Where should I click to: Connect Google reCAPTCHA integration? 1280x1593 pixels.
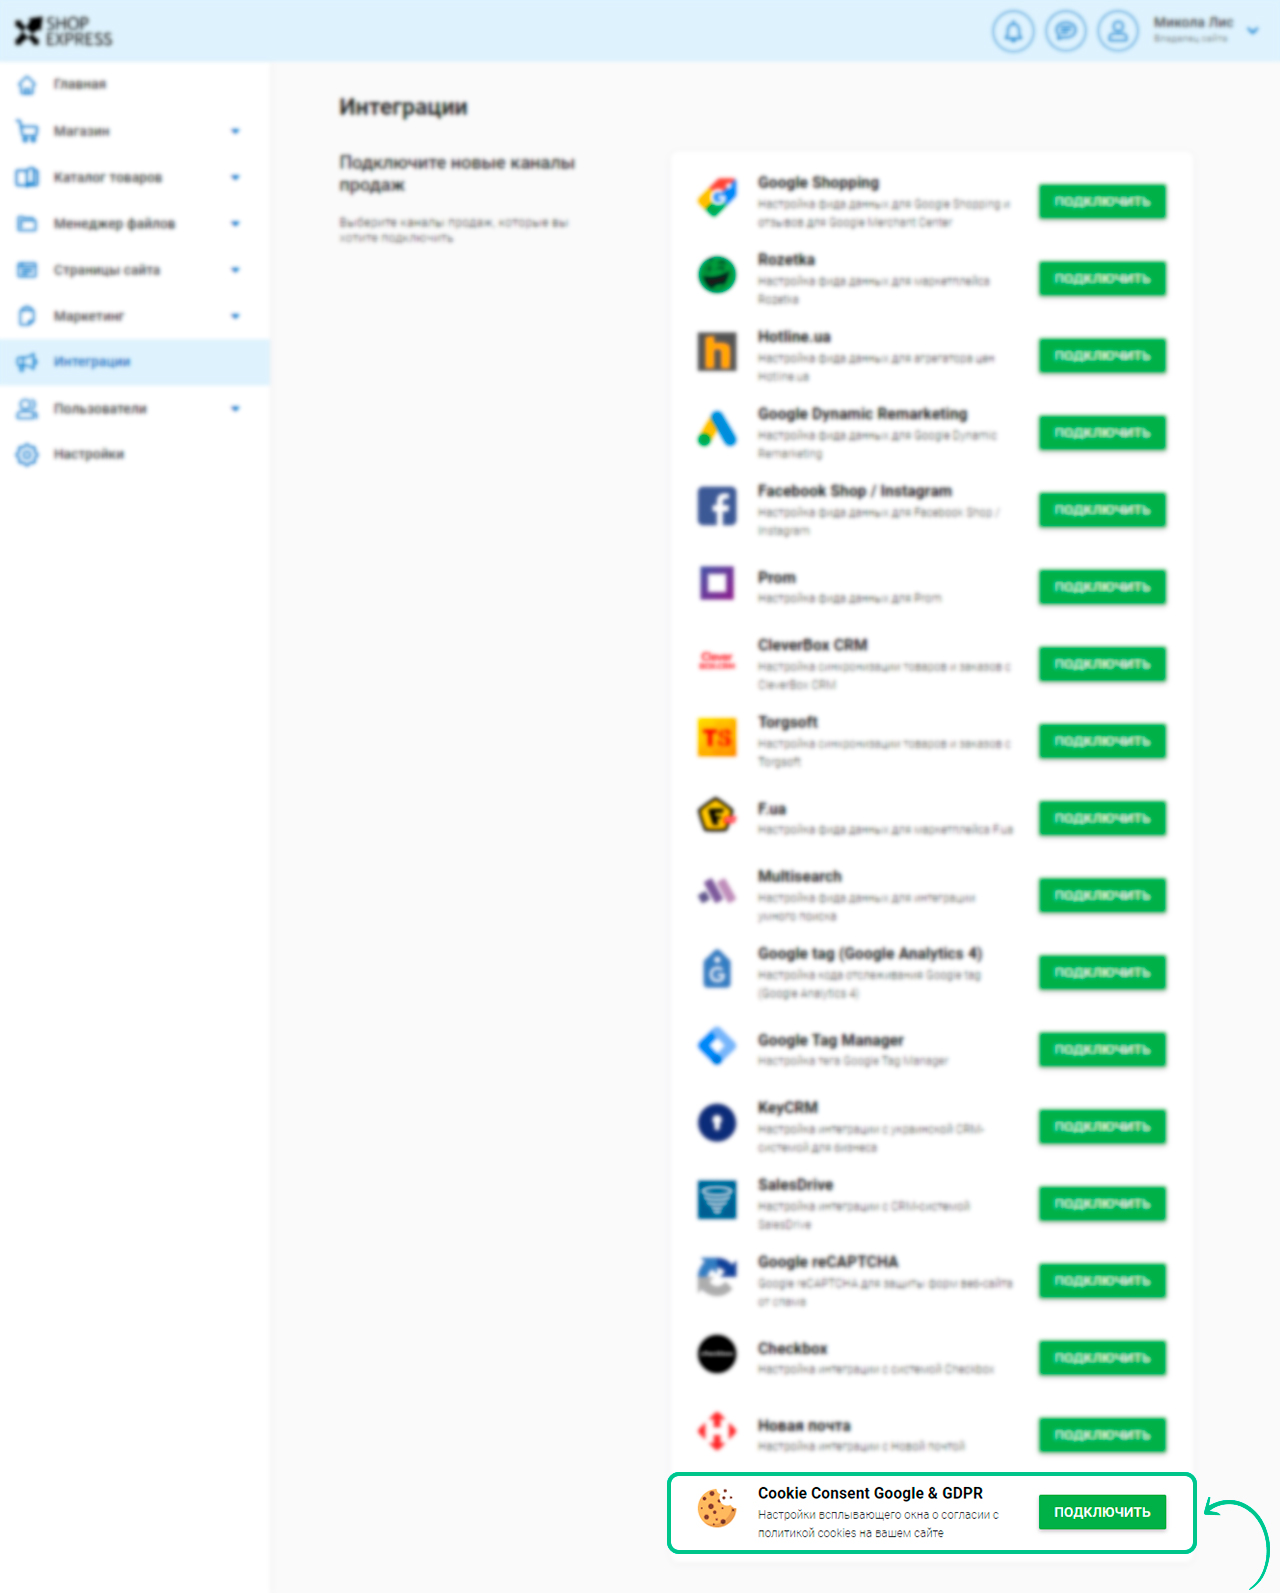(x=1102, y=1280)
